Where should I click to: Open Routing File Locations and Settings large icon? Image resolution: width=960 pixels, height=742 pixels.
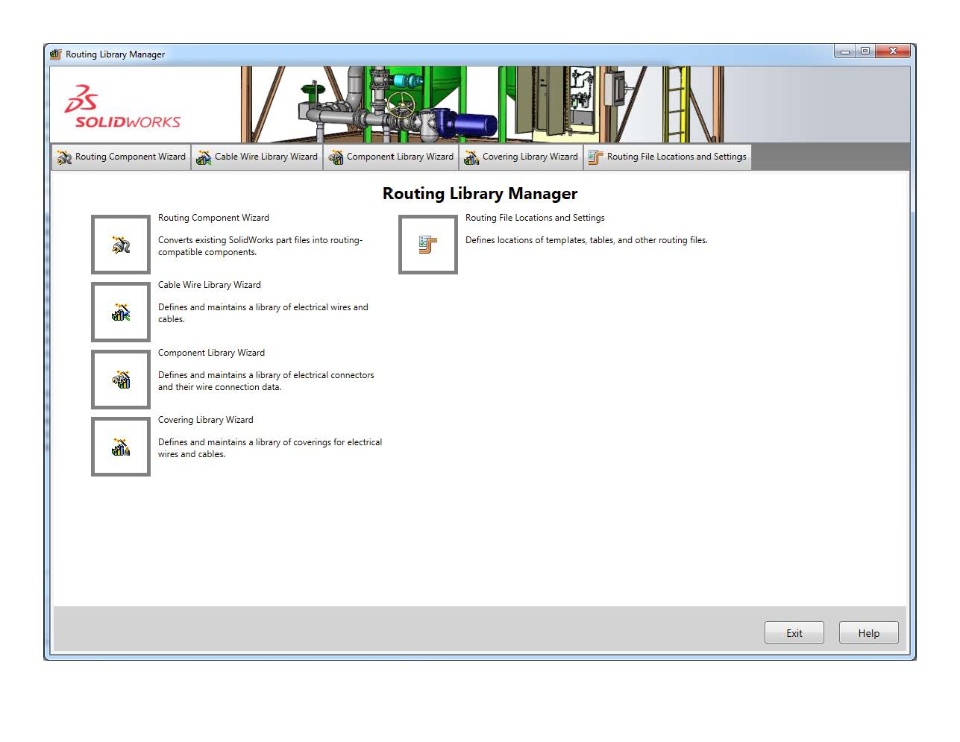click(428, 244)
